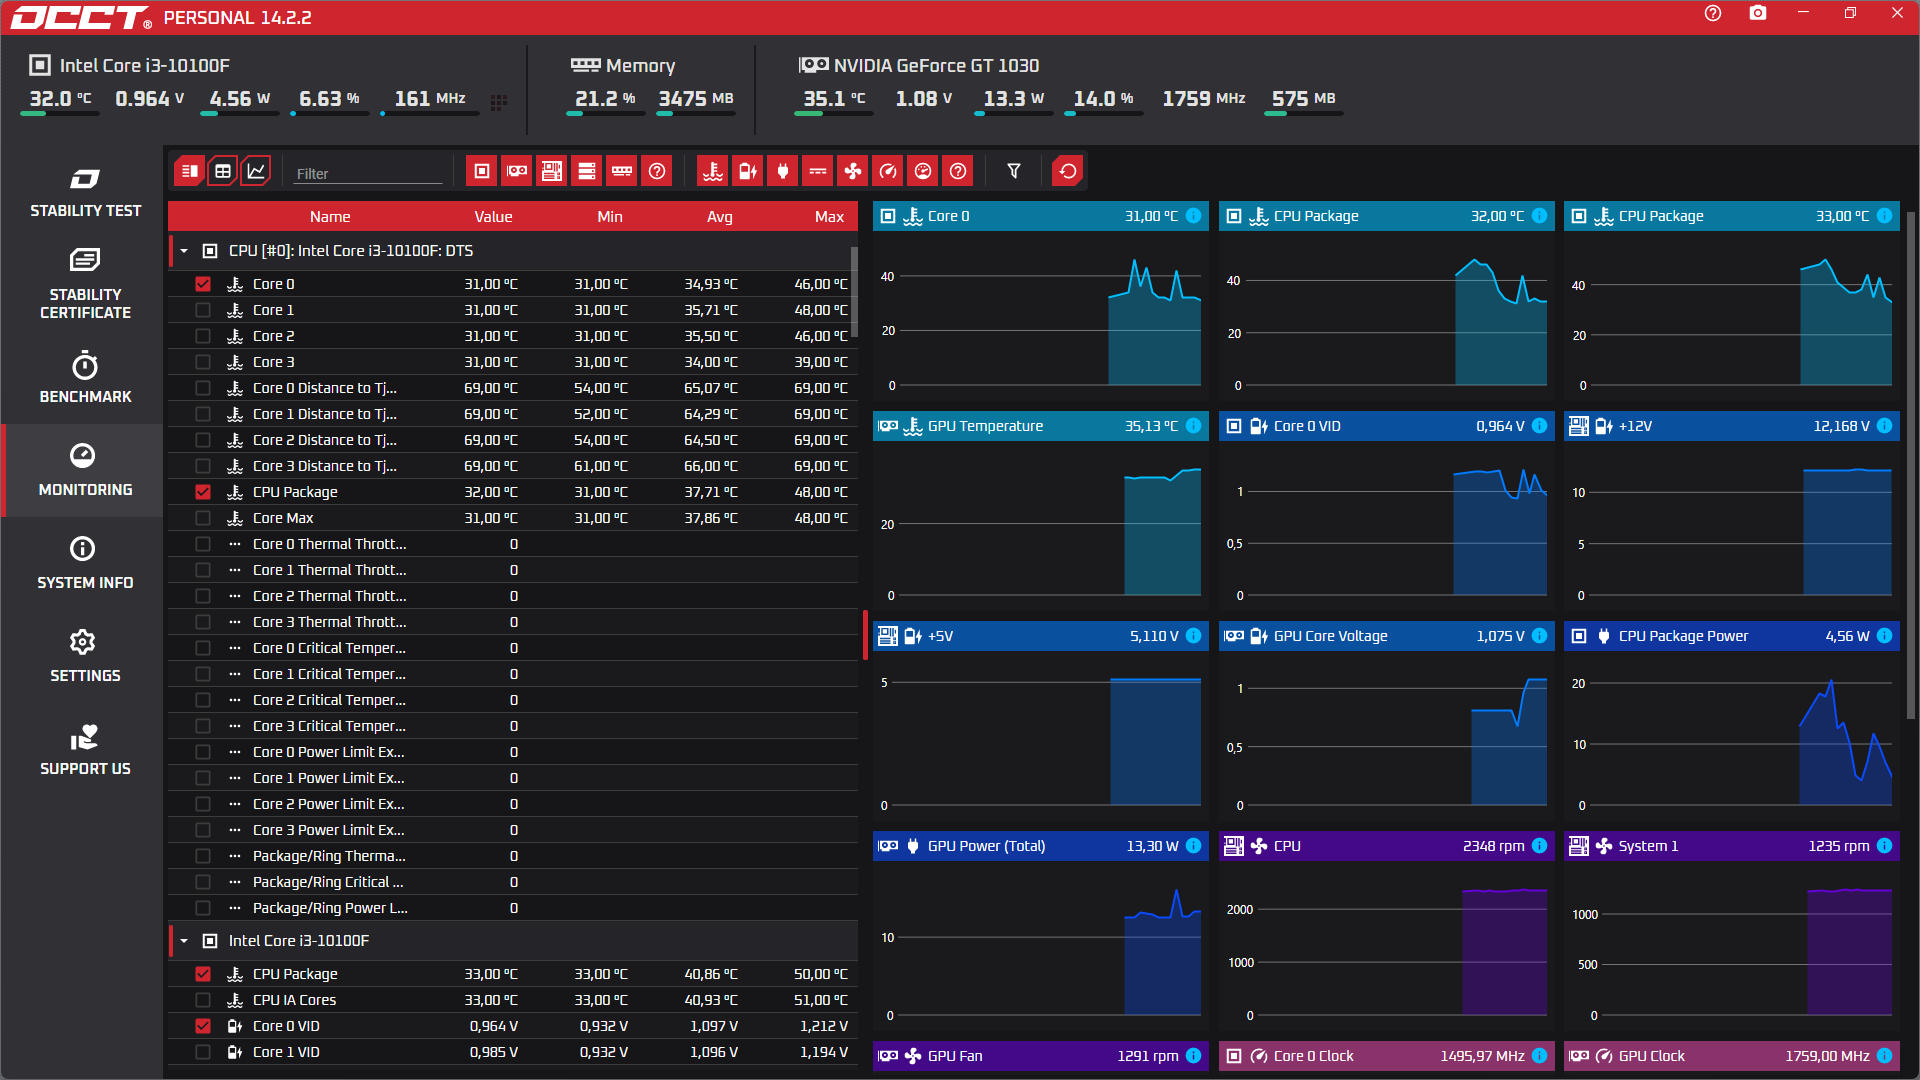The height and width of the screenshot is (1080, 1920).
Task: Toggle unknown sensor type filter
Action: pyautogui.click(x=958, y=171)
